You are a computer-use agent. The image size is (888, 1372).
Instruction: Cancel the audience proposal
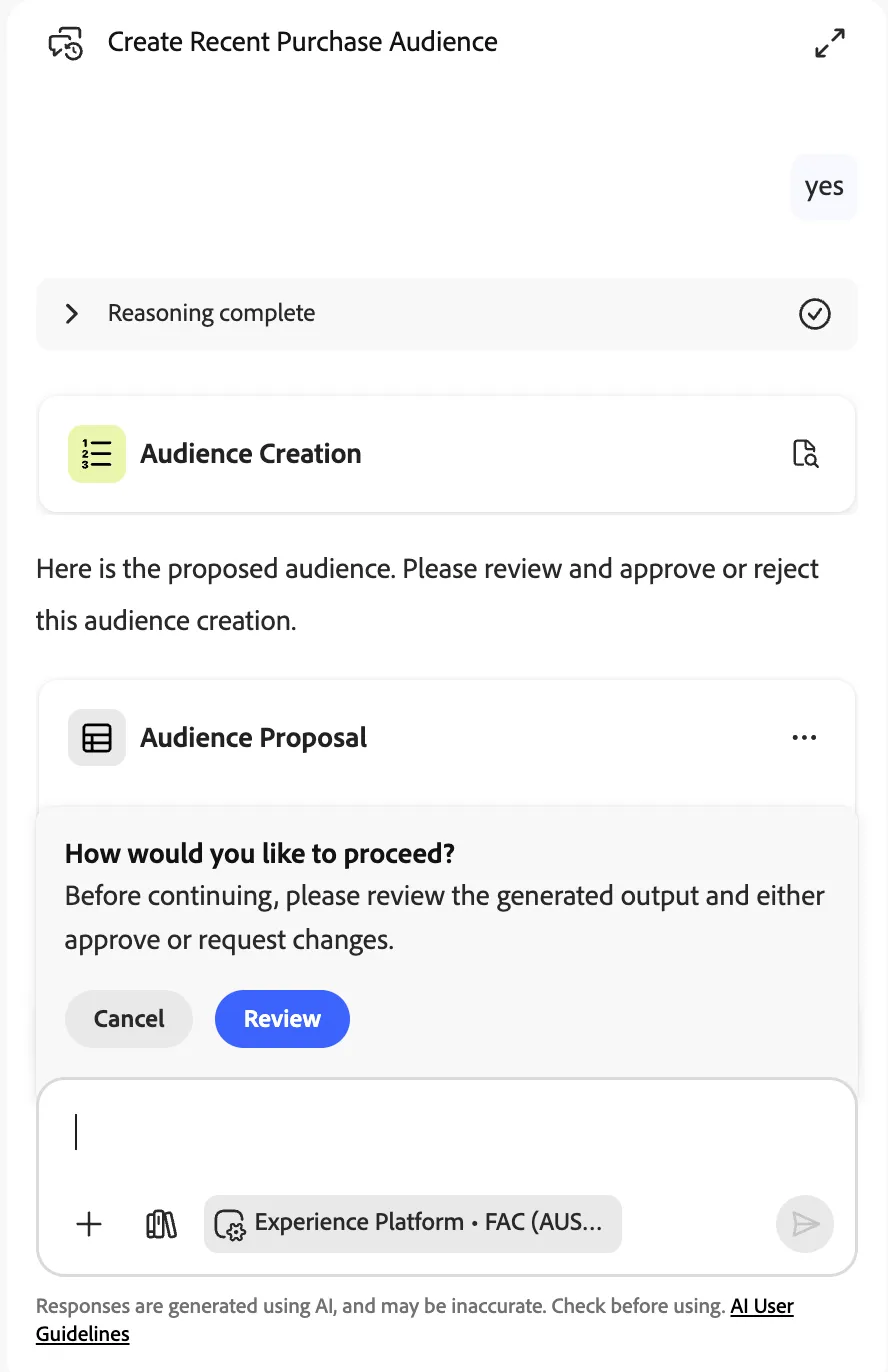pos(129,1019)
